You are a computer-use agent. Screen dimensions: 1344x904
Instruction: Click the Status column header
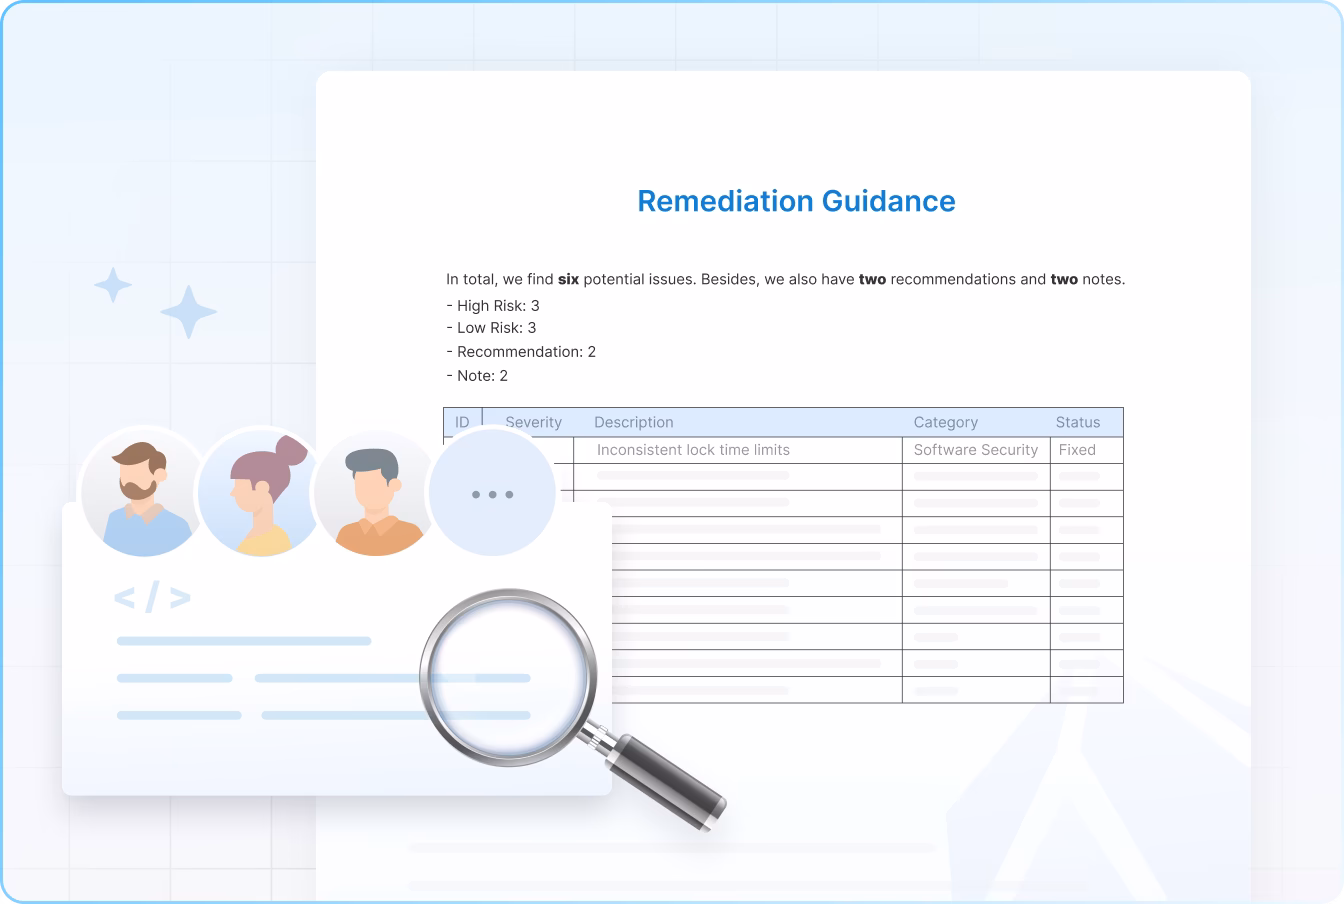[1077, 422]
